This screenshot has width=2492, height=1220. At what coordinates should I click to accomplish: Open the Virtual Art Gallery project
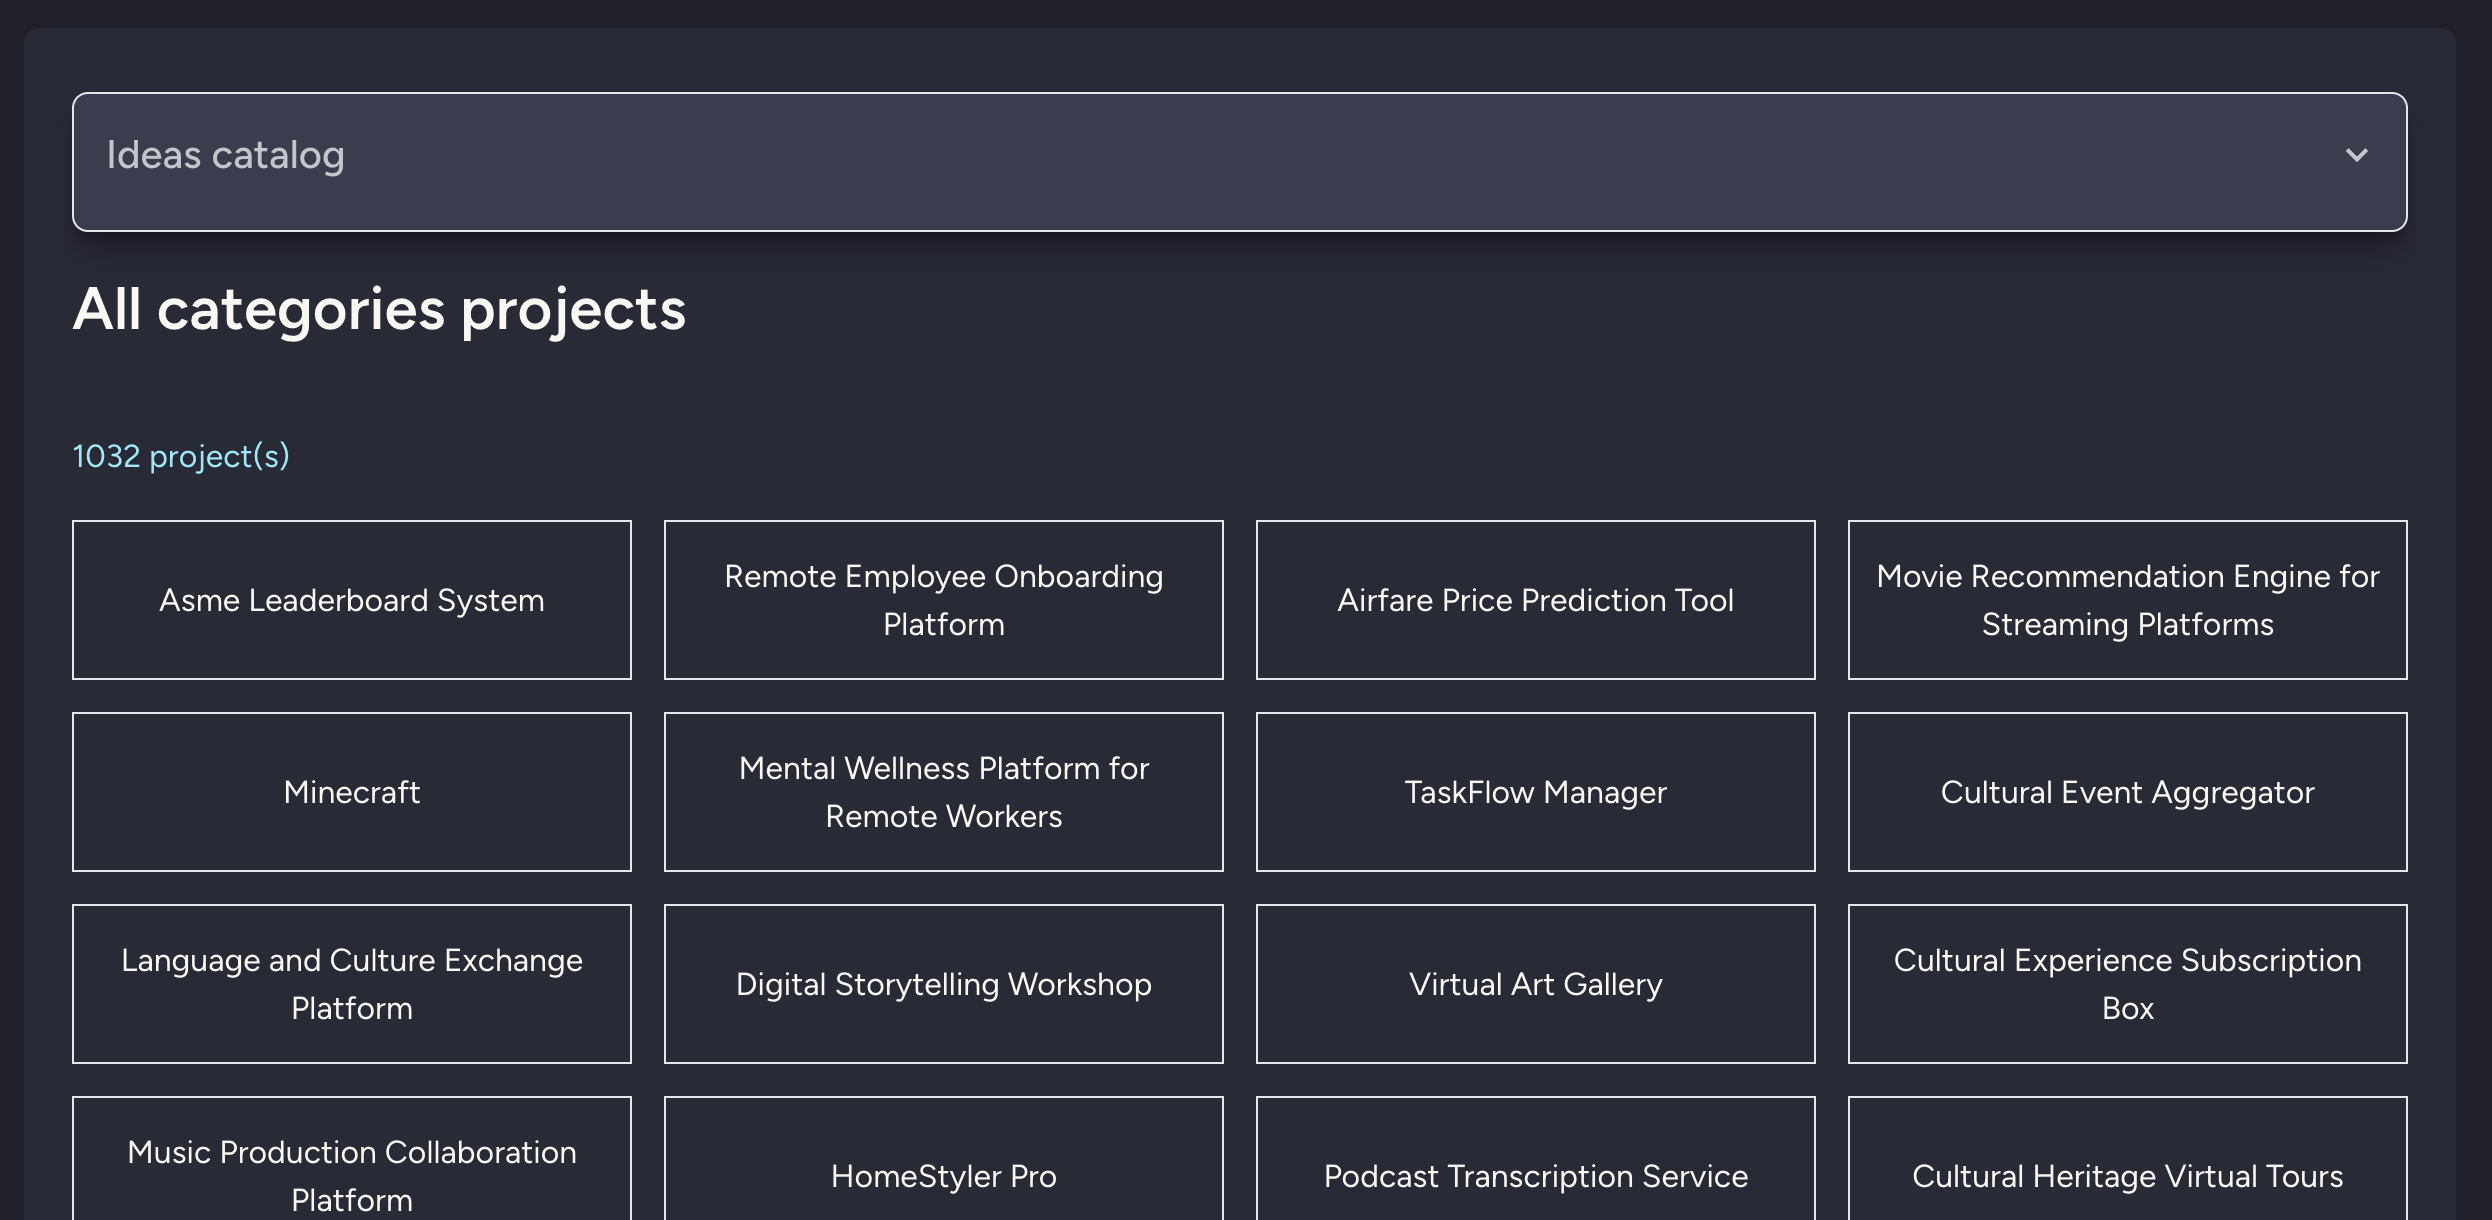[1535, 984]
